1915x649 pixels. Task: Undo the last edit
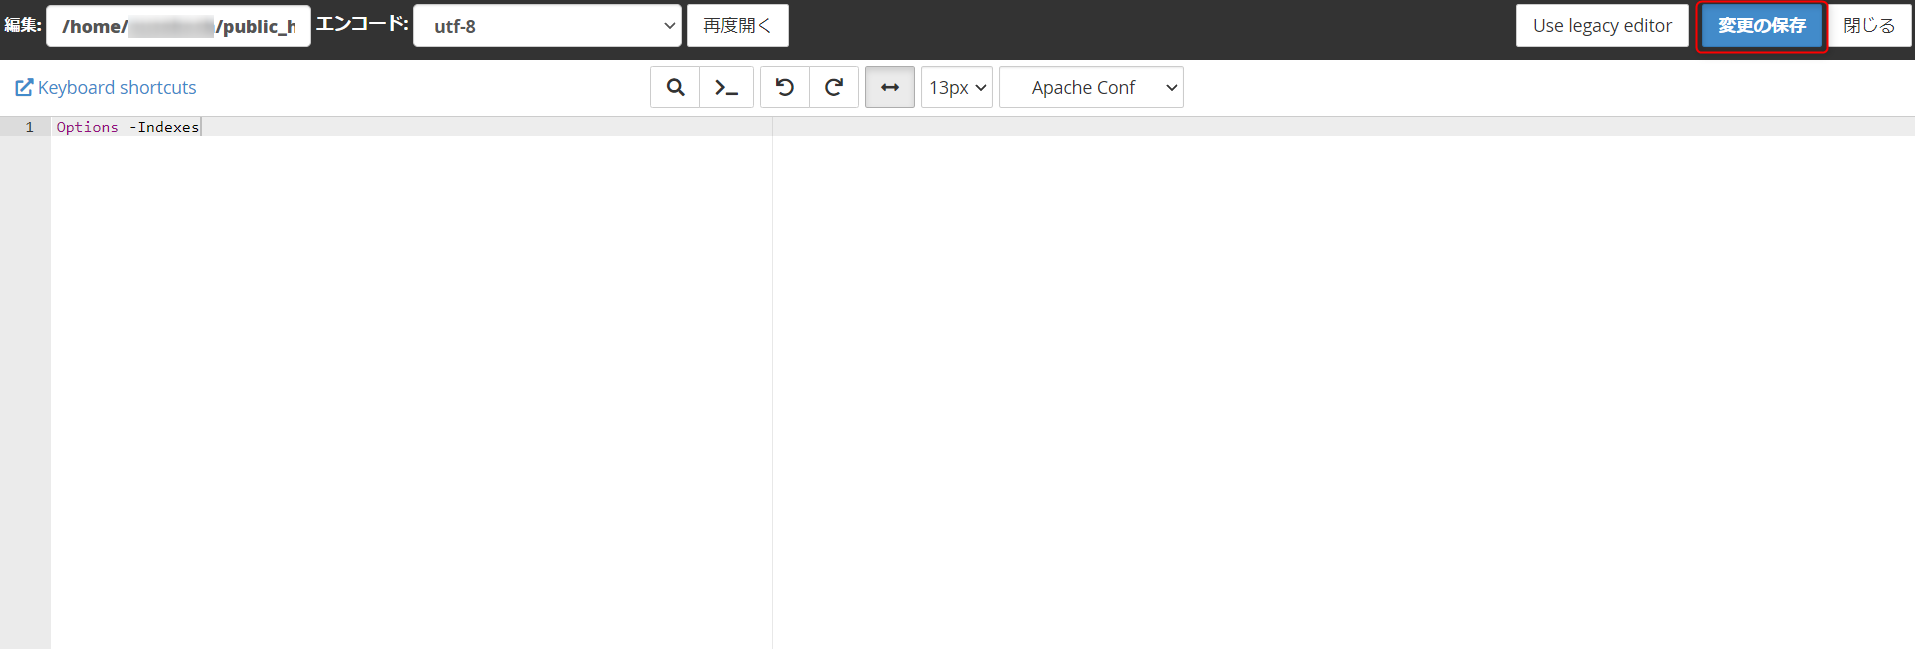(x=785, y=88)
